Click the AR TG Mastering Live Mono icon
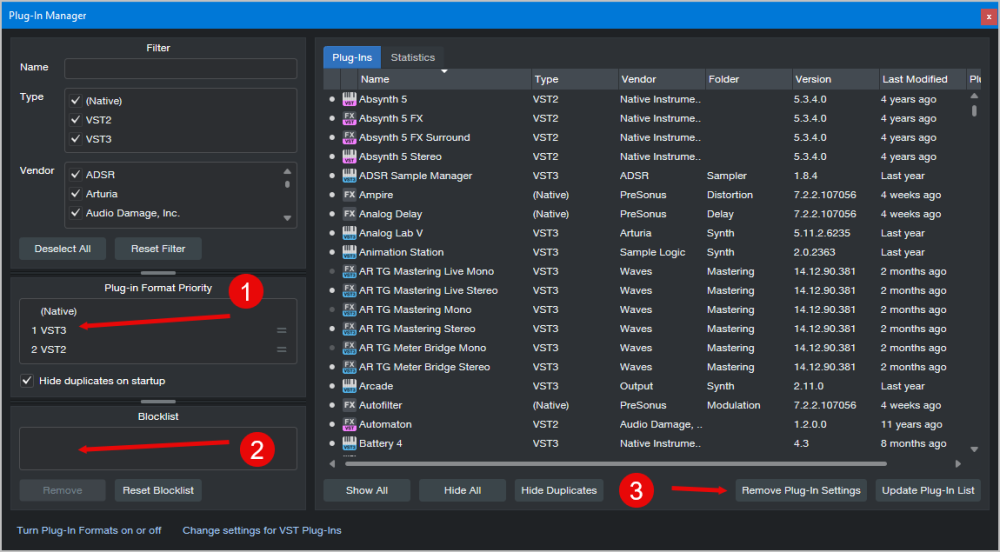1000x552 pixels. (349, 272)
